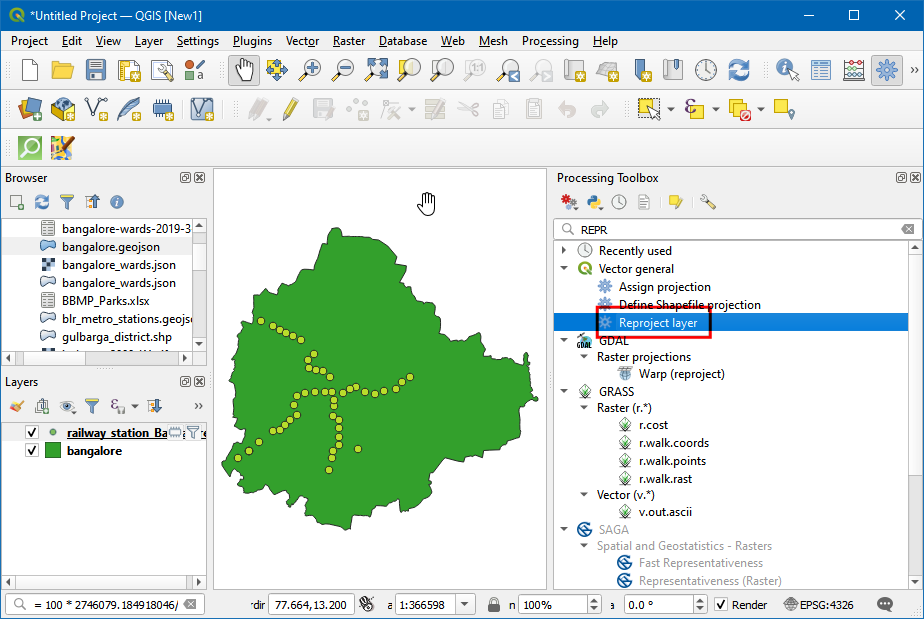Open the Zoom Full extent tool
This screenshot has width=924, height=619.
point(377,70)
